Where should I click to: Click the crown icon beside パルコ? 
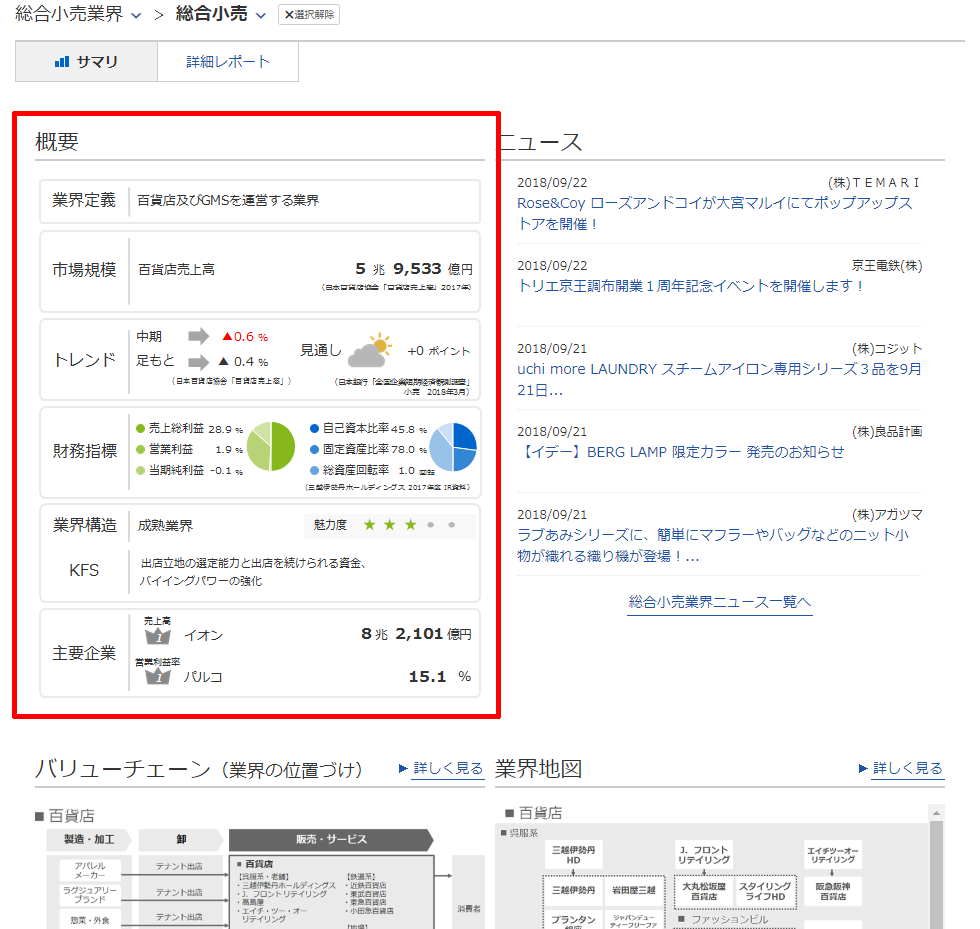(158, 677)
